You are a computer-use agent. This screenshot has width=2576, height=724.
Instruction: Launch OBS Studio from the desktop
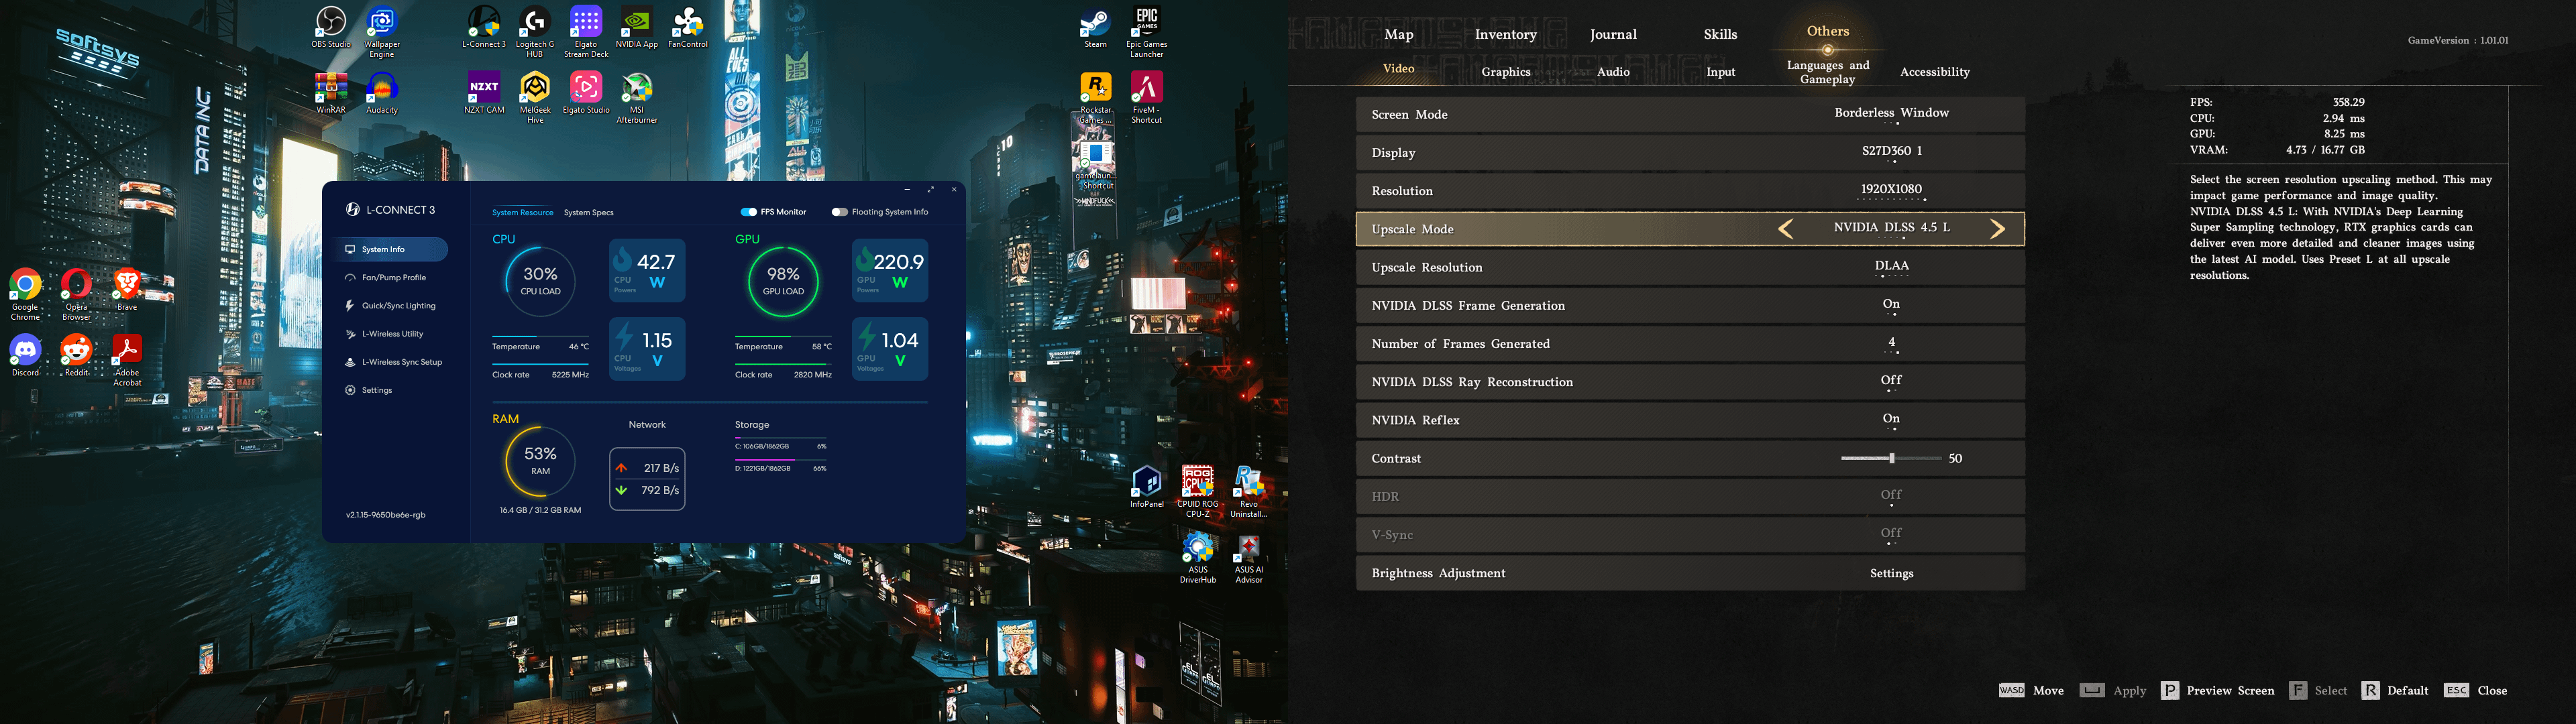pyautogui.click(x=330, y=22)
